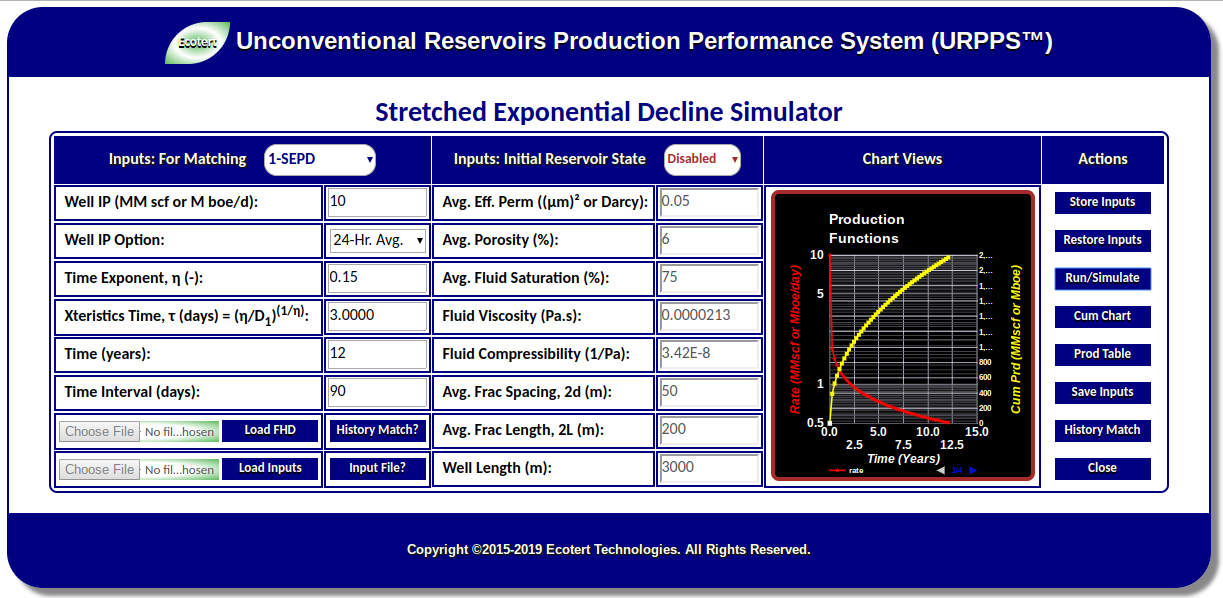Click Choose File beside Load Inputs
This screenshot has height=598, width=1223.
click(x=100, y=469)
